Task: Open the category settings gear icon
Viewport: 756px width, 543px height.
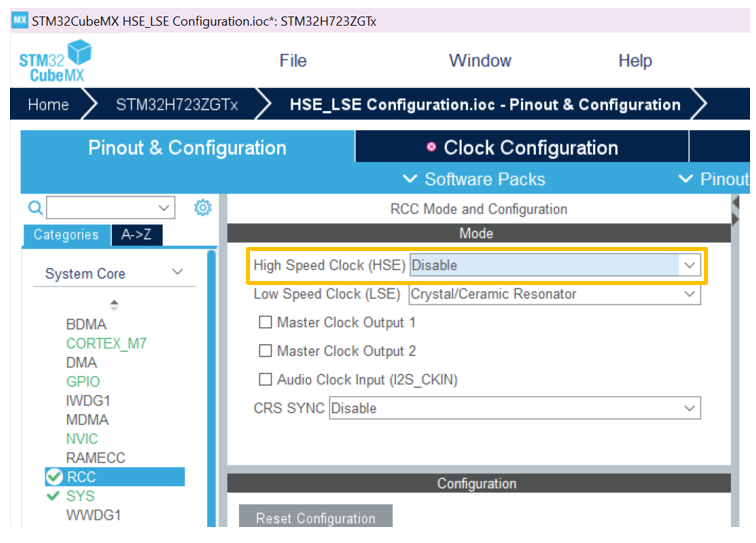Action: pos(202,207)
